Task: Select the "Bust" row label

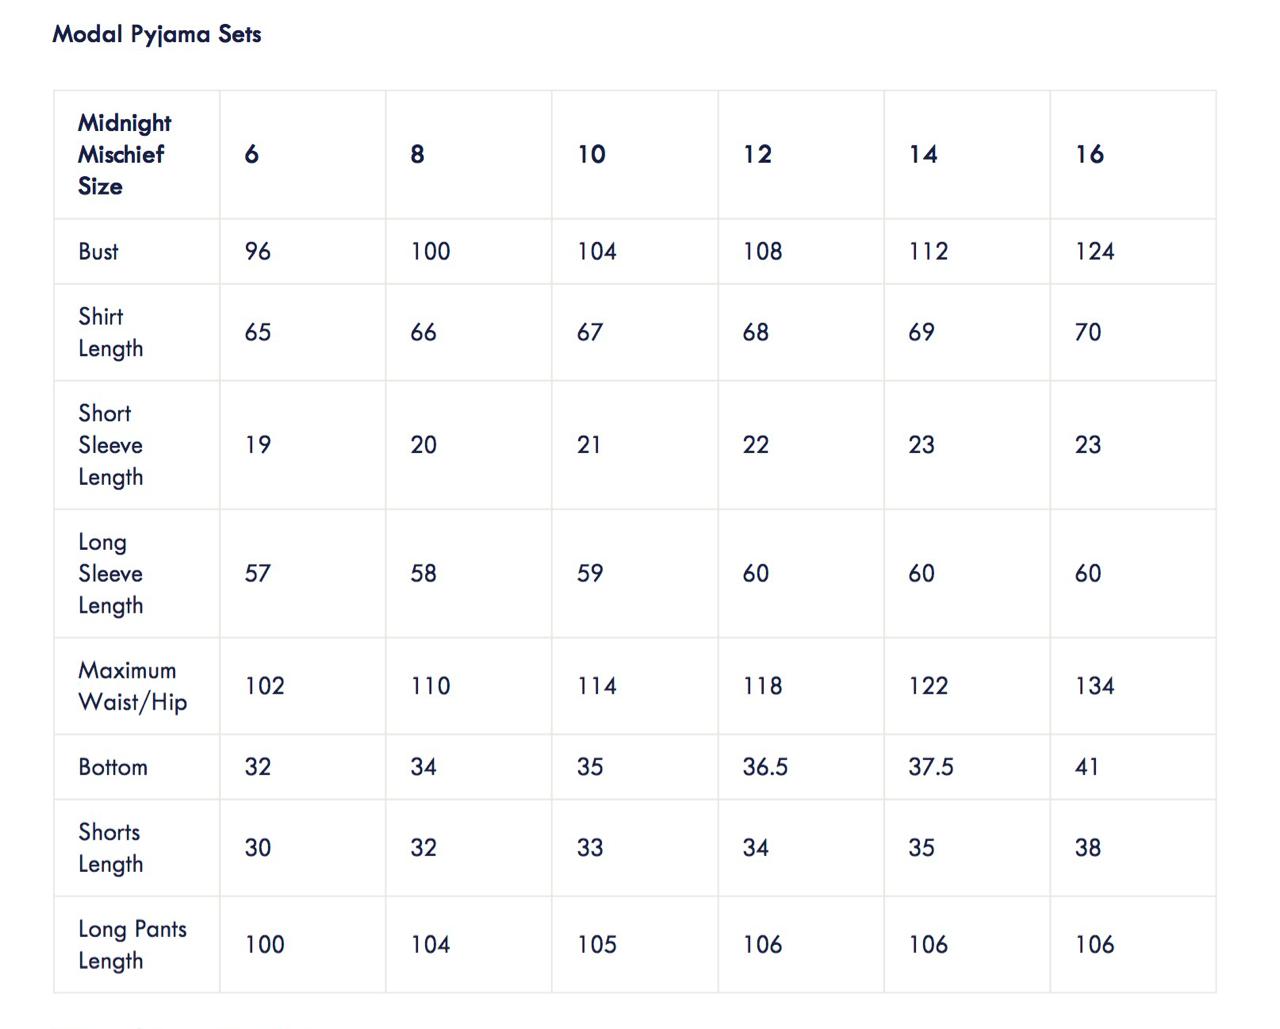Action: coord(98,251)
